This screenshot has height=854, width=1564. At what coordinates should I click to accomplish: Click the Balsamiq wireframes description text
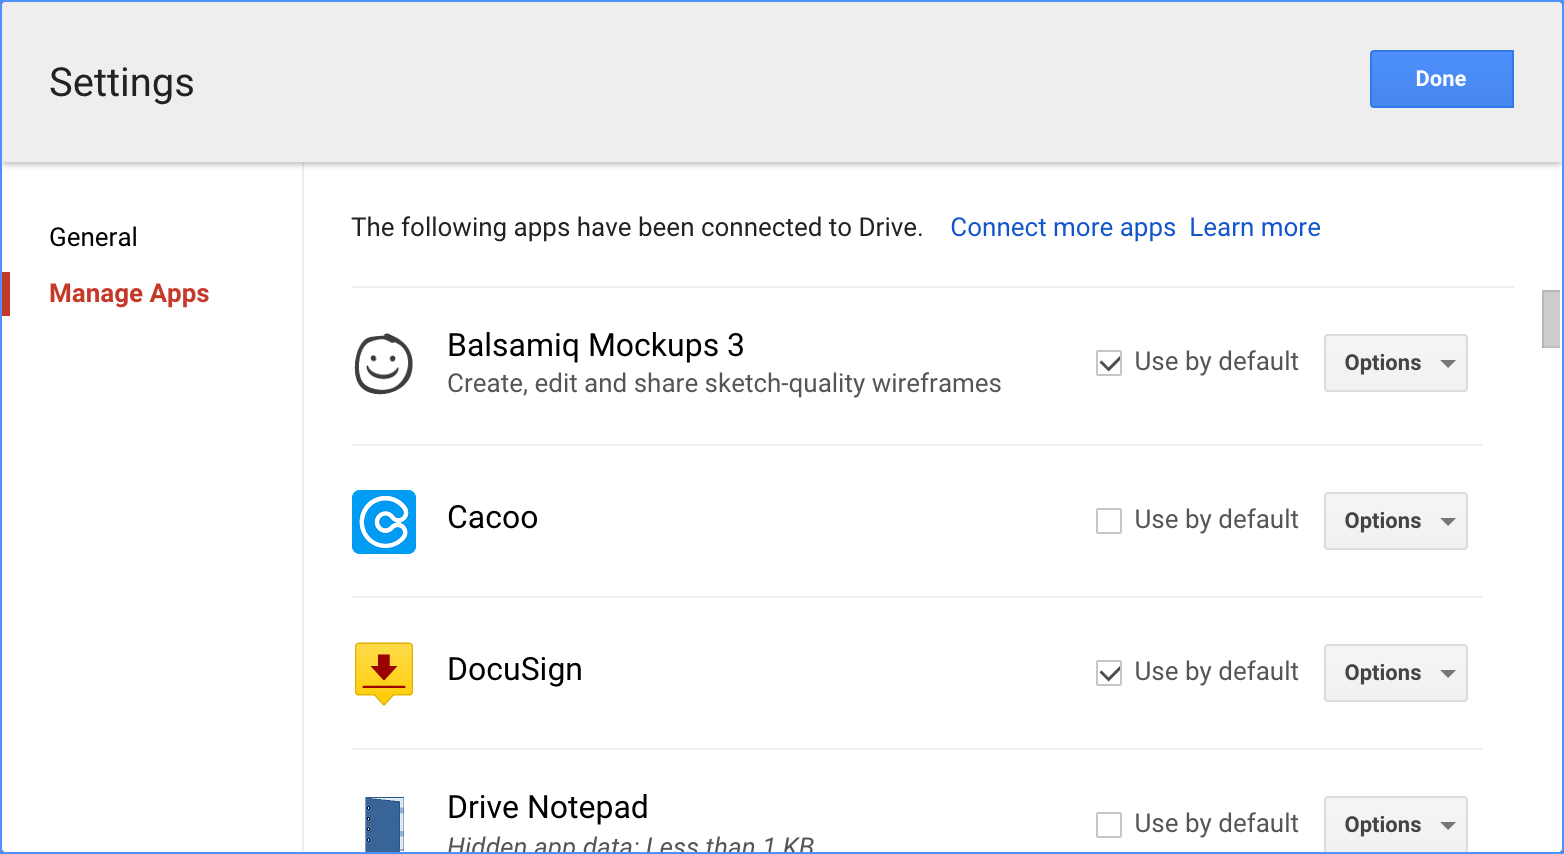(x=724, y=384)
